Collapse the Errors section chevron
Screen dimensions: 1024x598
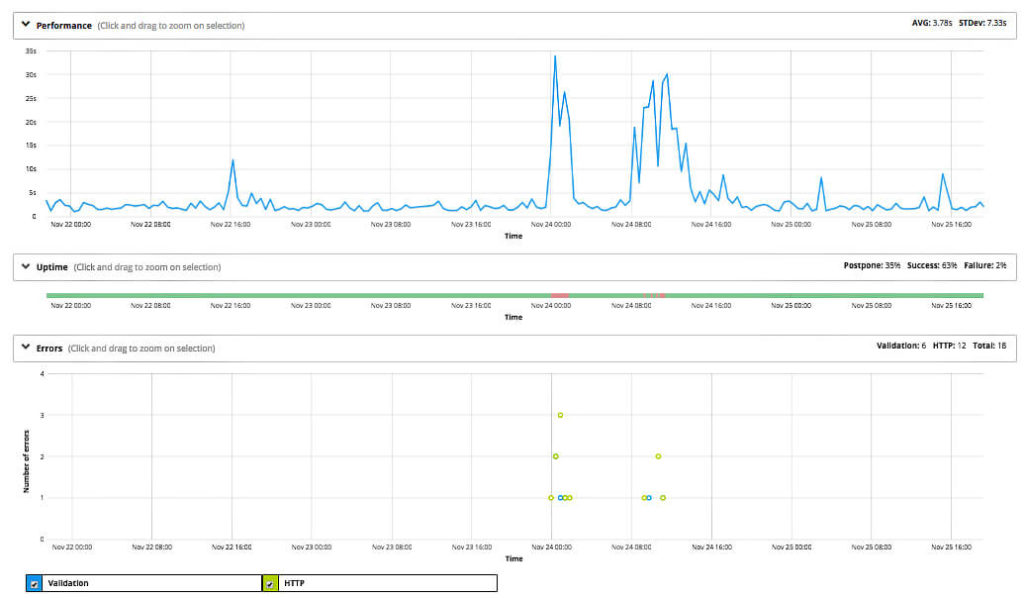click(25, 347)
